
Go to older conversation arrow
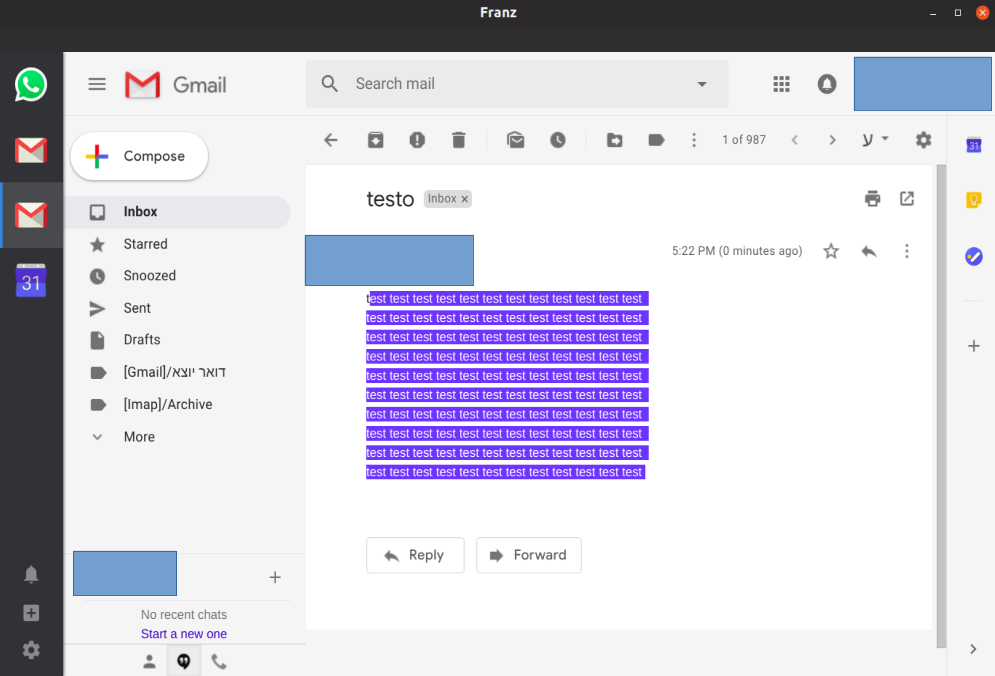point(833,140)
